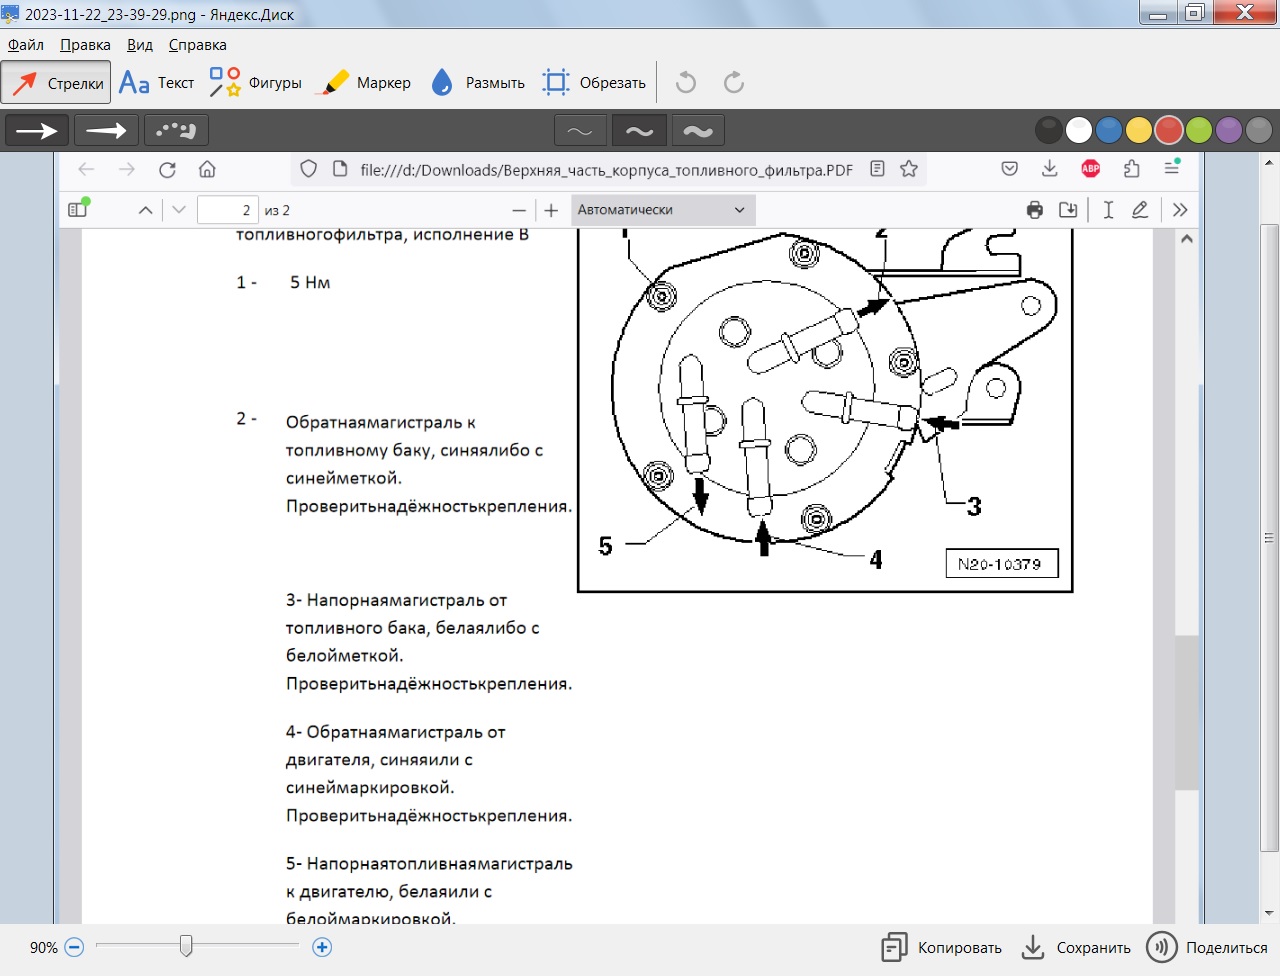1280x976 pixels.
Task: Go to next PDF page
Action: tap(179, 210)
